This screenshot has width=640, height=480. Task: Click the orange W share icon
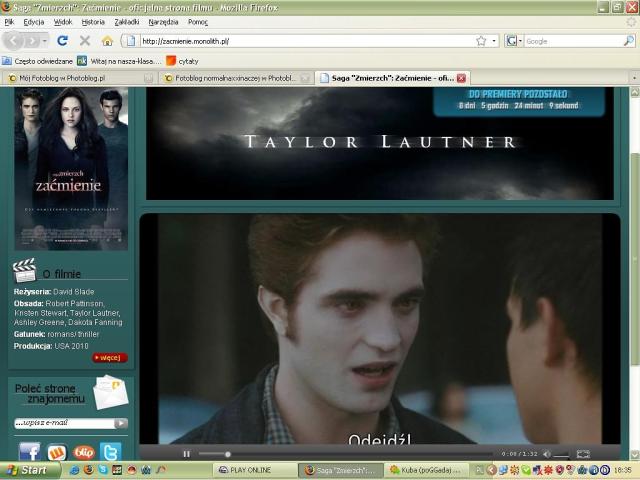57,452
